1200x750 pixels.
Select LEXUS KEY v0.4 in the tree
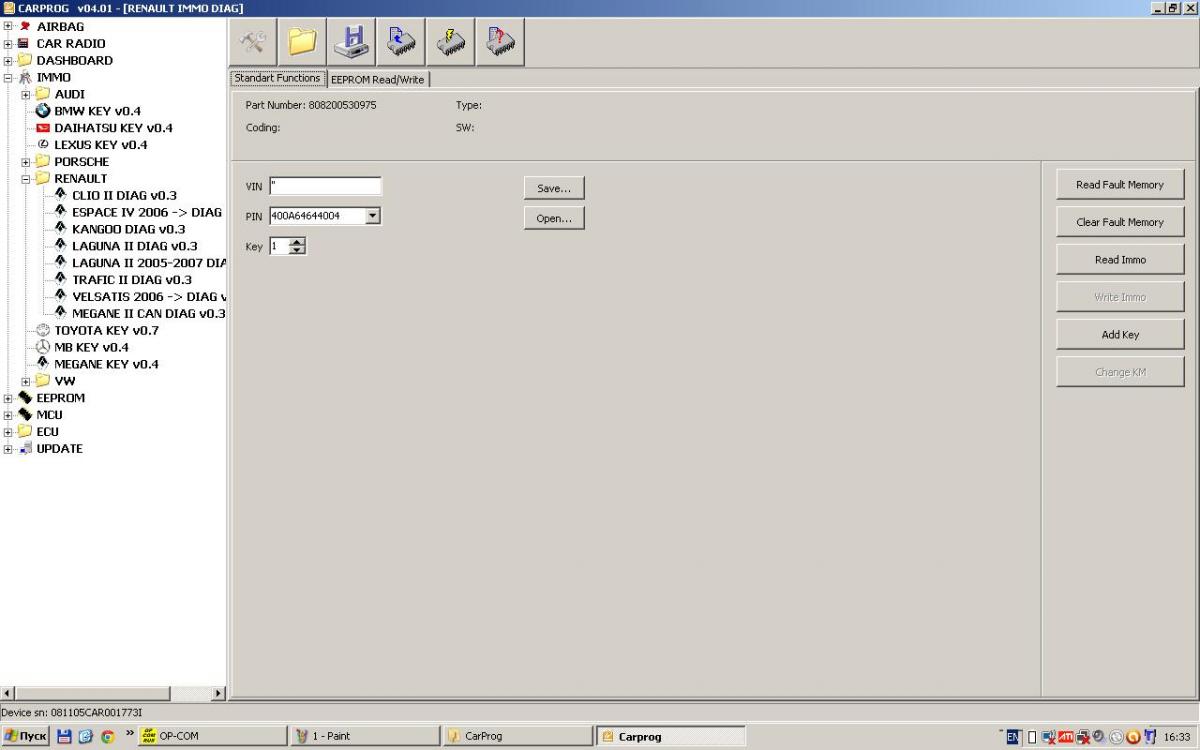(x=100, y=145)
